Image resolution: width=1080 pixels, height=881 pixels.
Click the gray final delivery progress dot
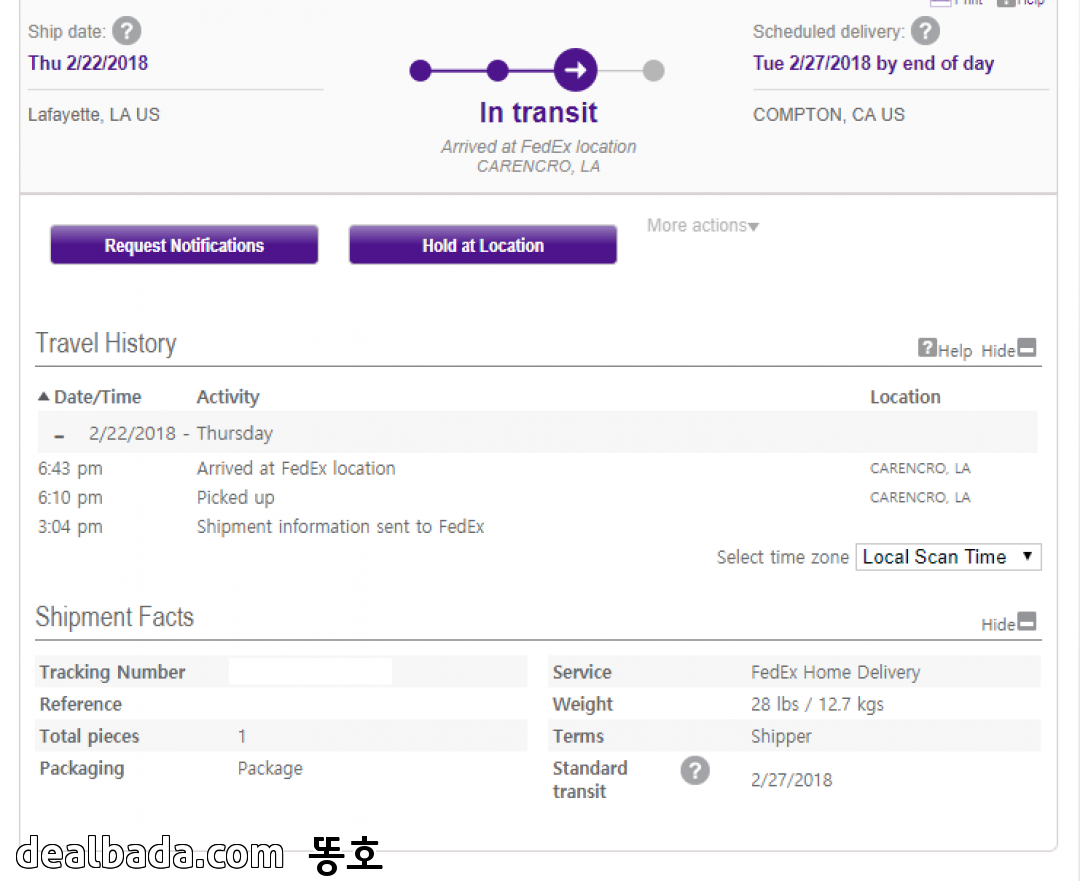tap(653, 70)
